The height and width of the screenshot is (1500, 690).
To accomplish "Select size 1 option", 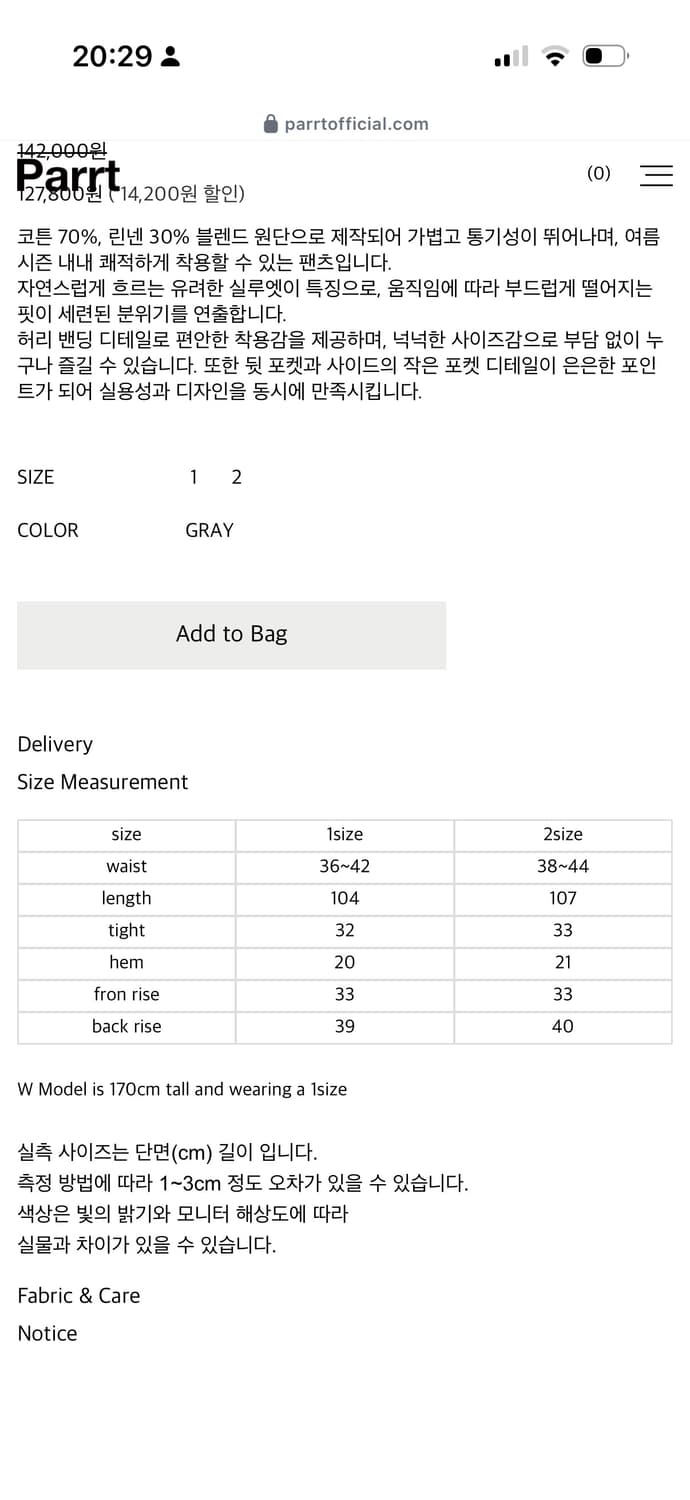I will tap(194, 477).
